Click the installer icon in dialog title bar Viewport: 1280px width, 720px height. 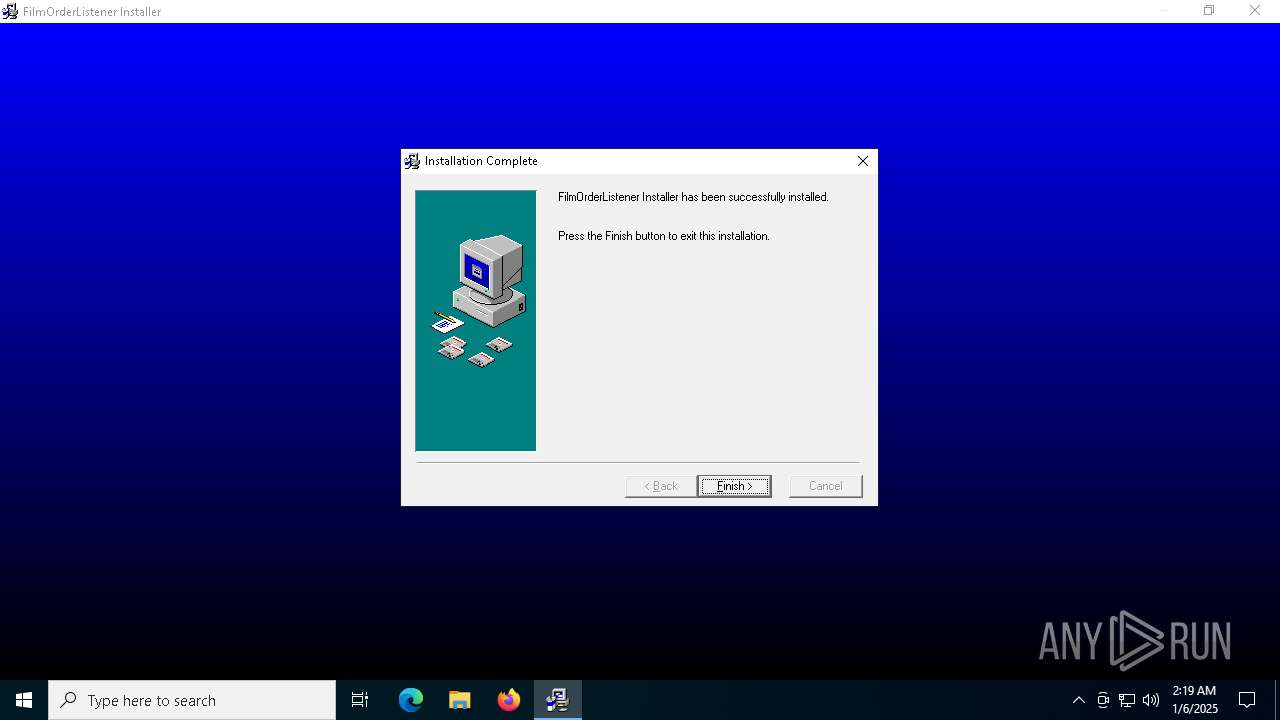[412, 161]
